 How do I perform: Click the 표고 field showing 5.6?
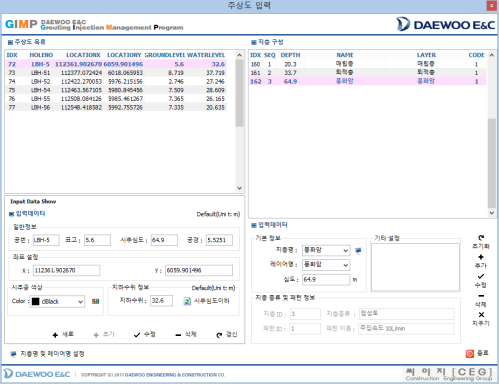(97, 240)
